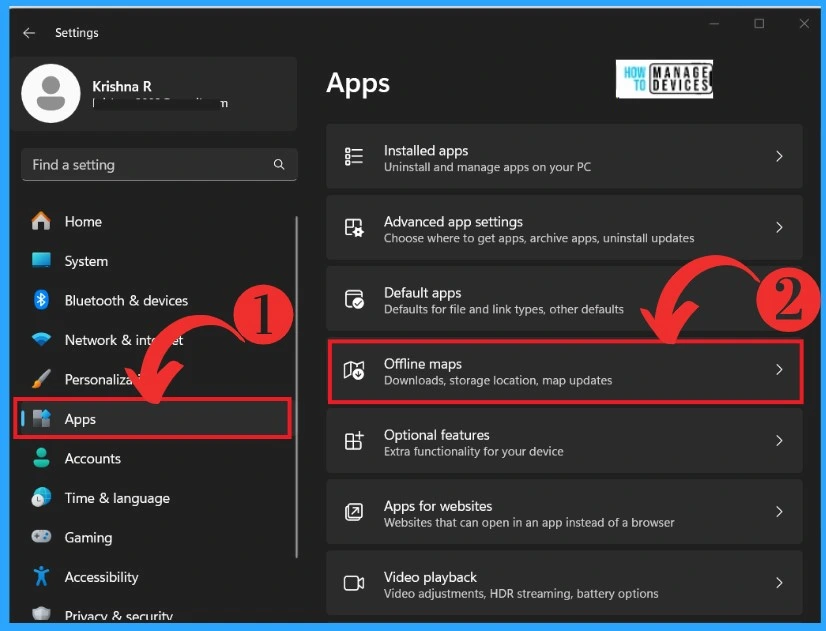Open Offline maps chevron arrow
The image size is (826, 631).
point(779,370)
